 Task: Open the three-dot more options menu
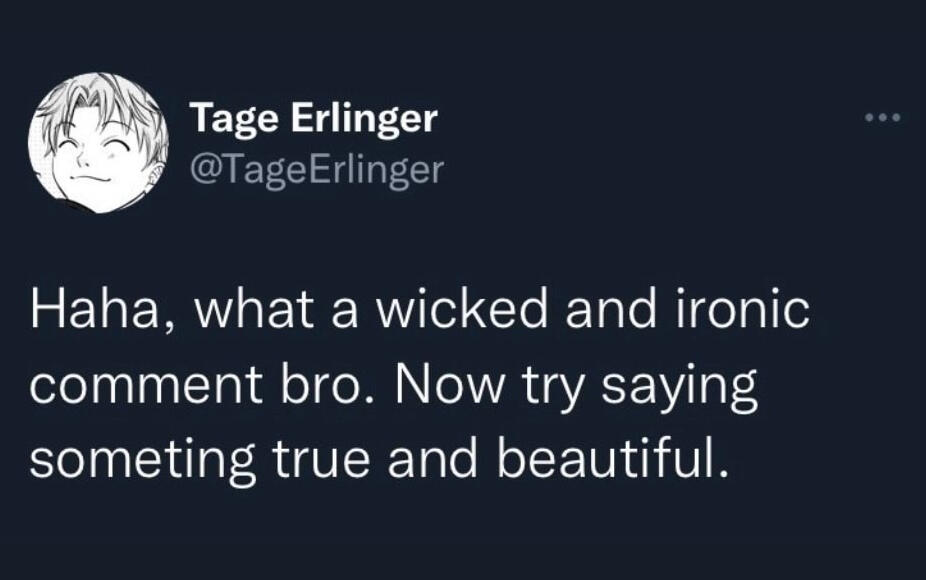(x=883, y=119)
